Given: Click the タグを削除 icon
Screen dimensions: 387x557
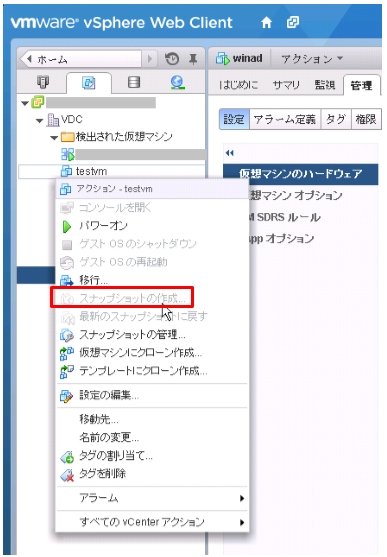Looking at the screenshot, I should pyautogui.click(x=67, y=475).
